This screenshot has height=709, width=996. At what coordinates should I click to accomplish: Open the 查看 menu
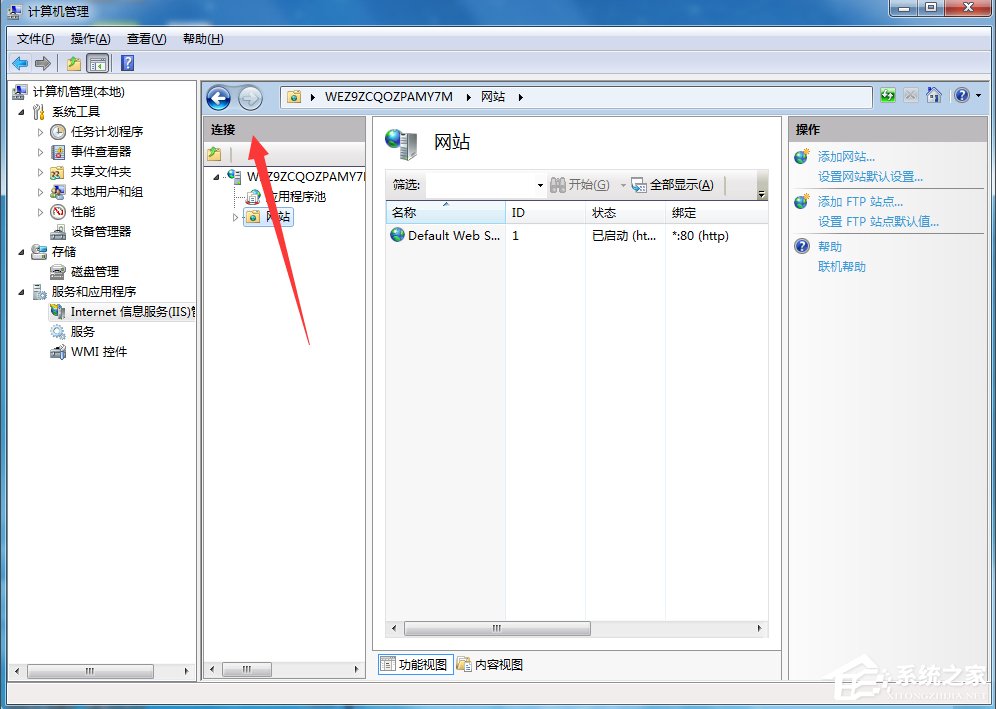(x=145, y=39)
